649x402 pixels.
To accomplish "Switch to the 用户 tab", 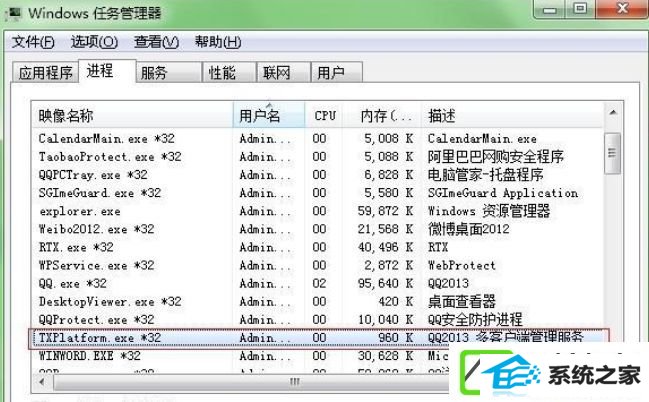I will pyautogui.click(x=337, y=72).
